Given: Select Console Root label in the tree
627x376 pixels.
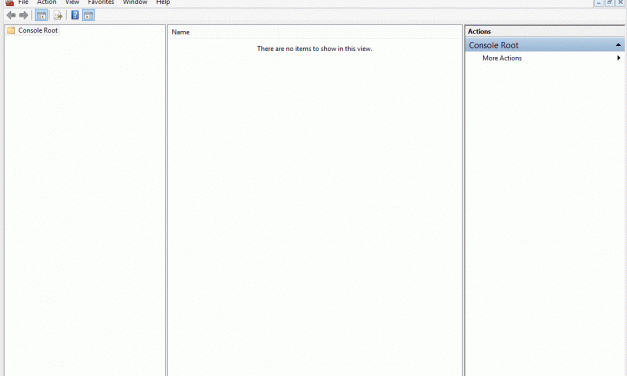Looking at the screenshot, I should tap(38, 30).
